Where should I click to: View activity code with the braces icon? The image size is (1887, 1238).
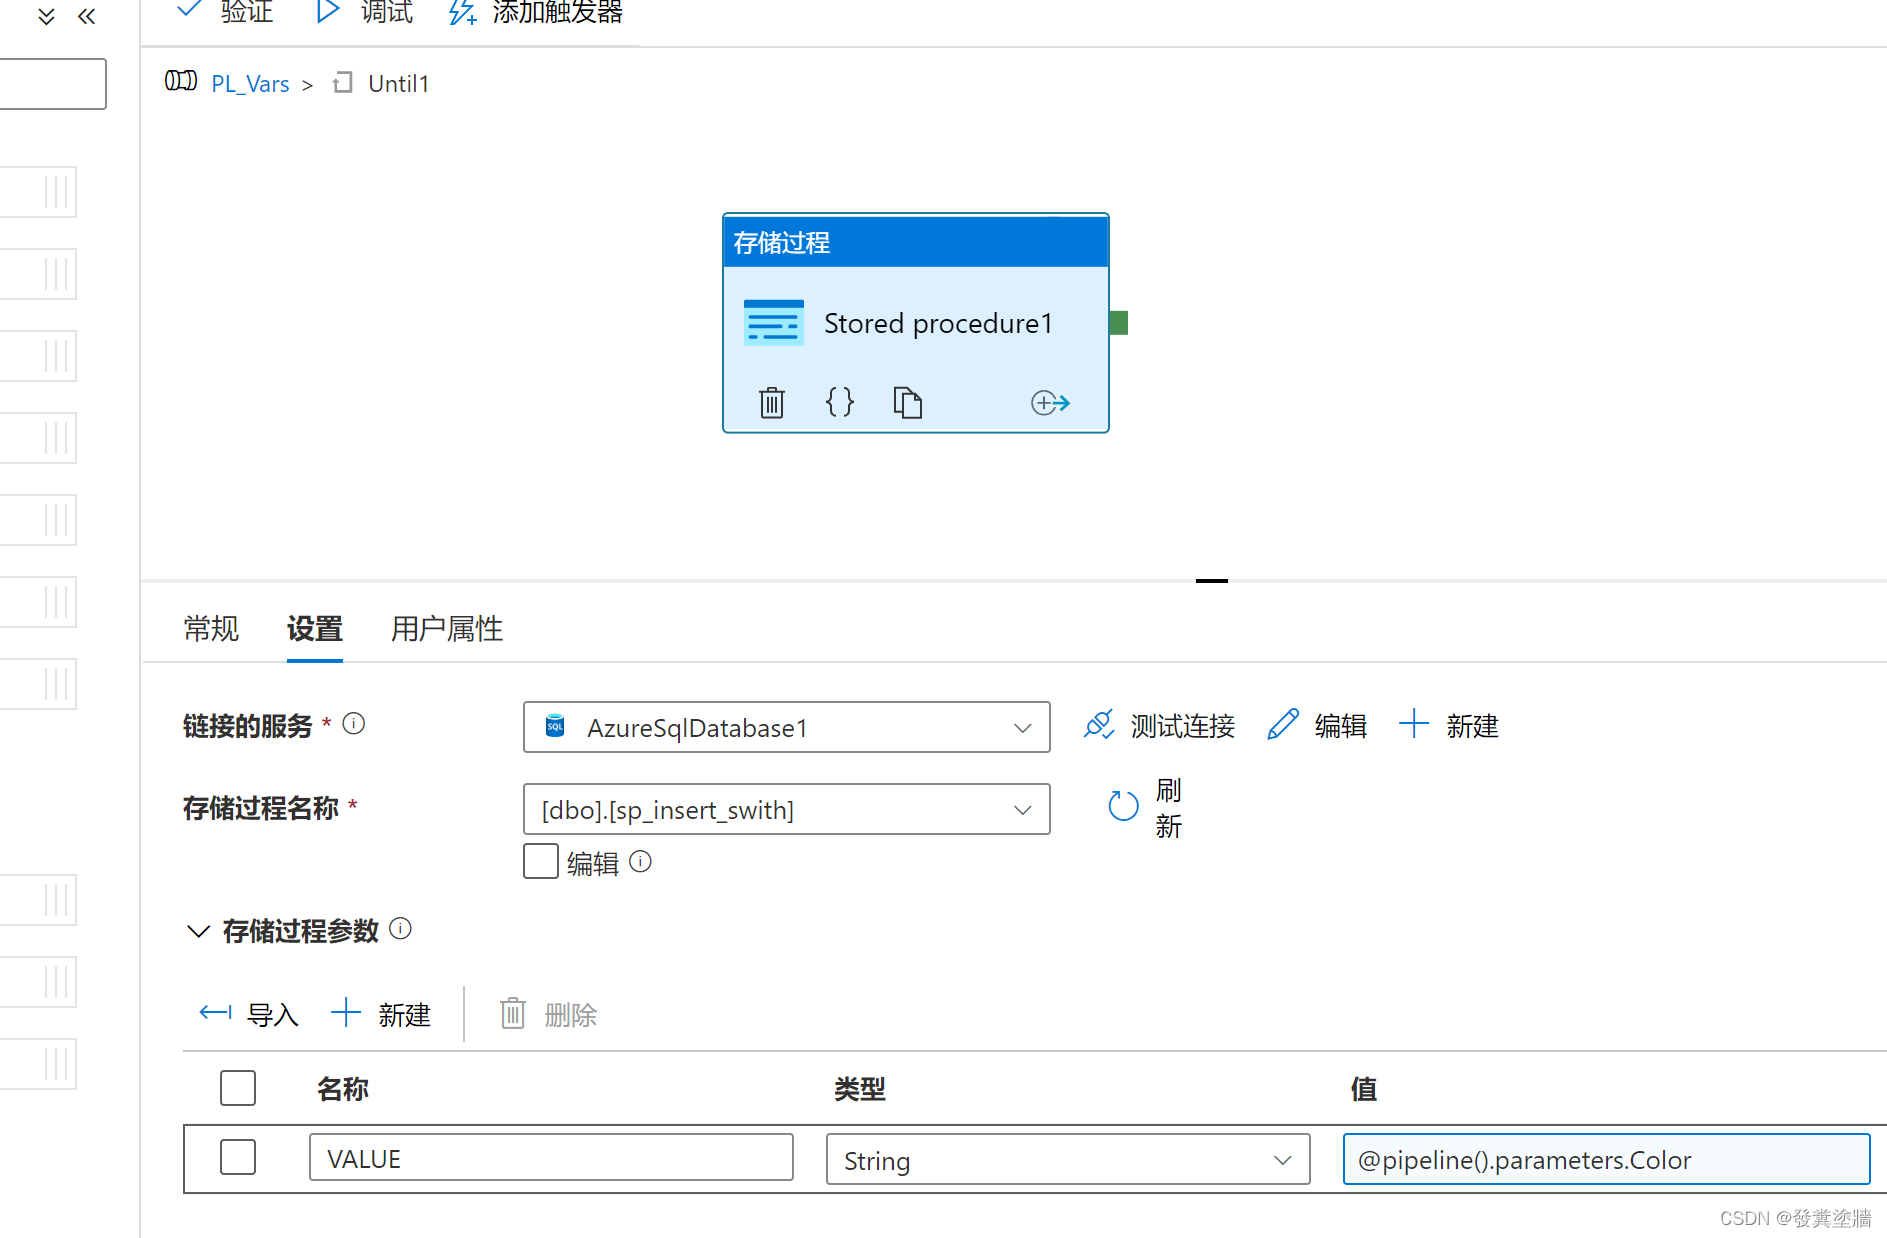tap(840, 402)
